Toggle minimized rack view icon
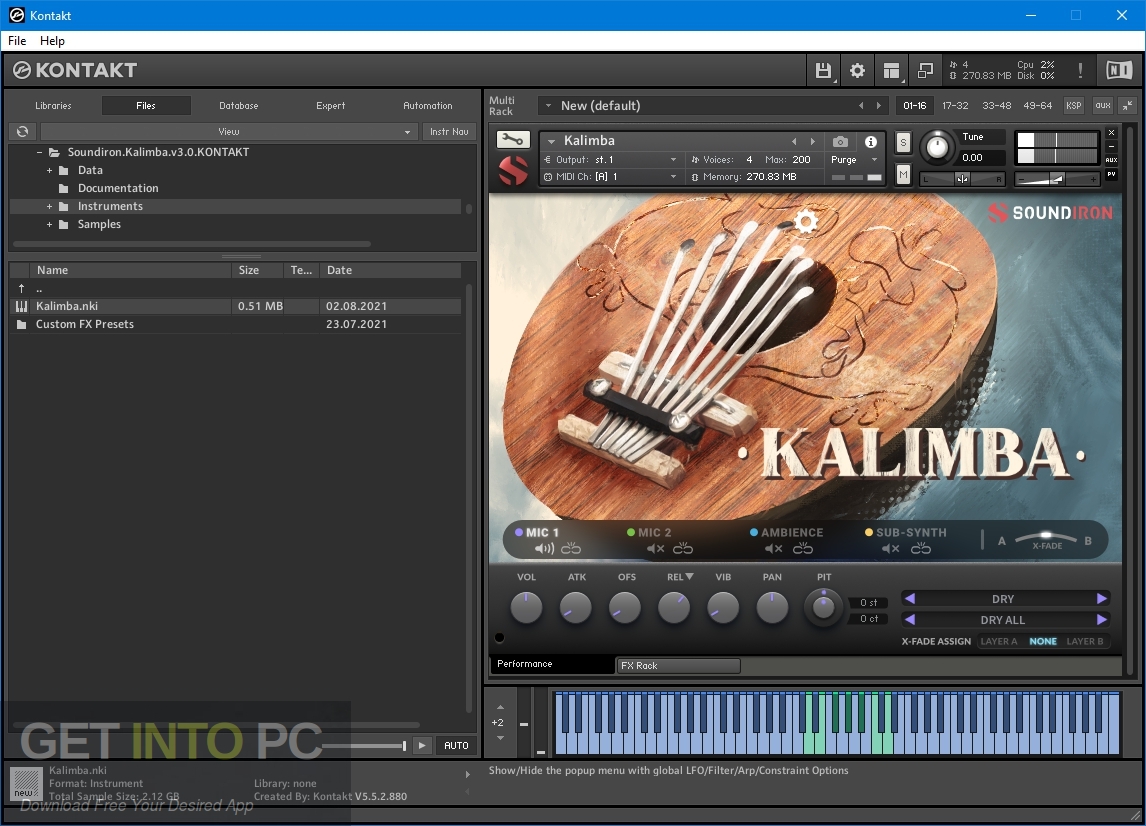Screen dimensions: 1146x826 point(925,70)
